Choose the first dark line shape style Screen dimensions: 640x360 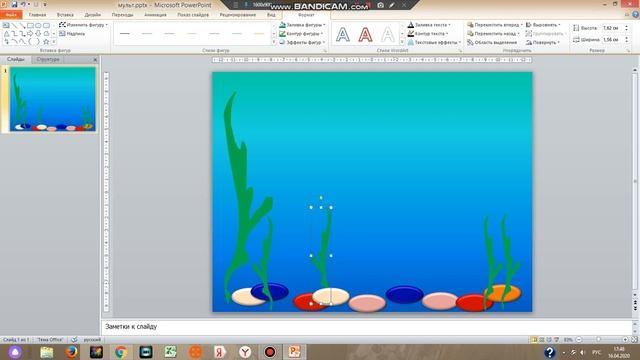[x=125, y=33]
